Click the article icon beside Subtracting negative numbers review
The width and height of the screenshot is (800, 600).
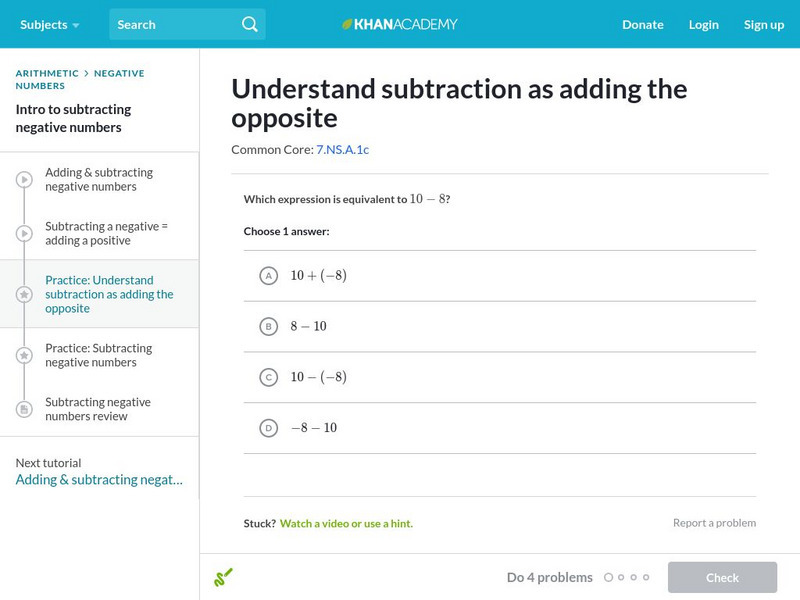(x=24, y=410)
